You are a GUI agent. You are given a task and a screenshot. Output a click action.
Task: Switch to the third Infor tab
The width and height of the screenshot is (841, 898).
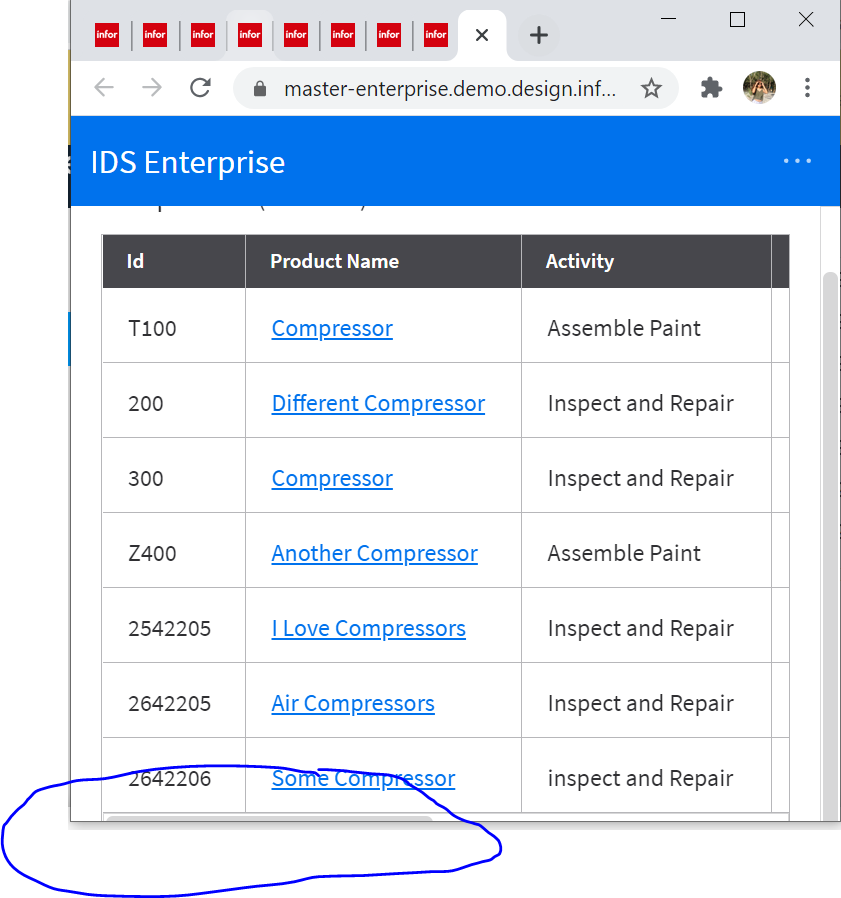point(203,35)
